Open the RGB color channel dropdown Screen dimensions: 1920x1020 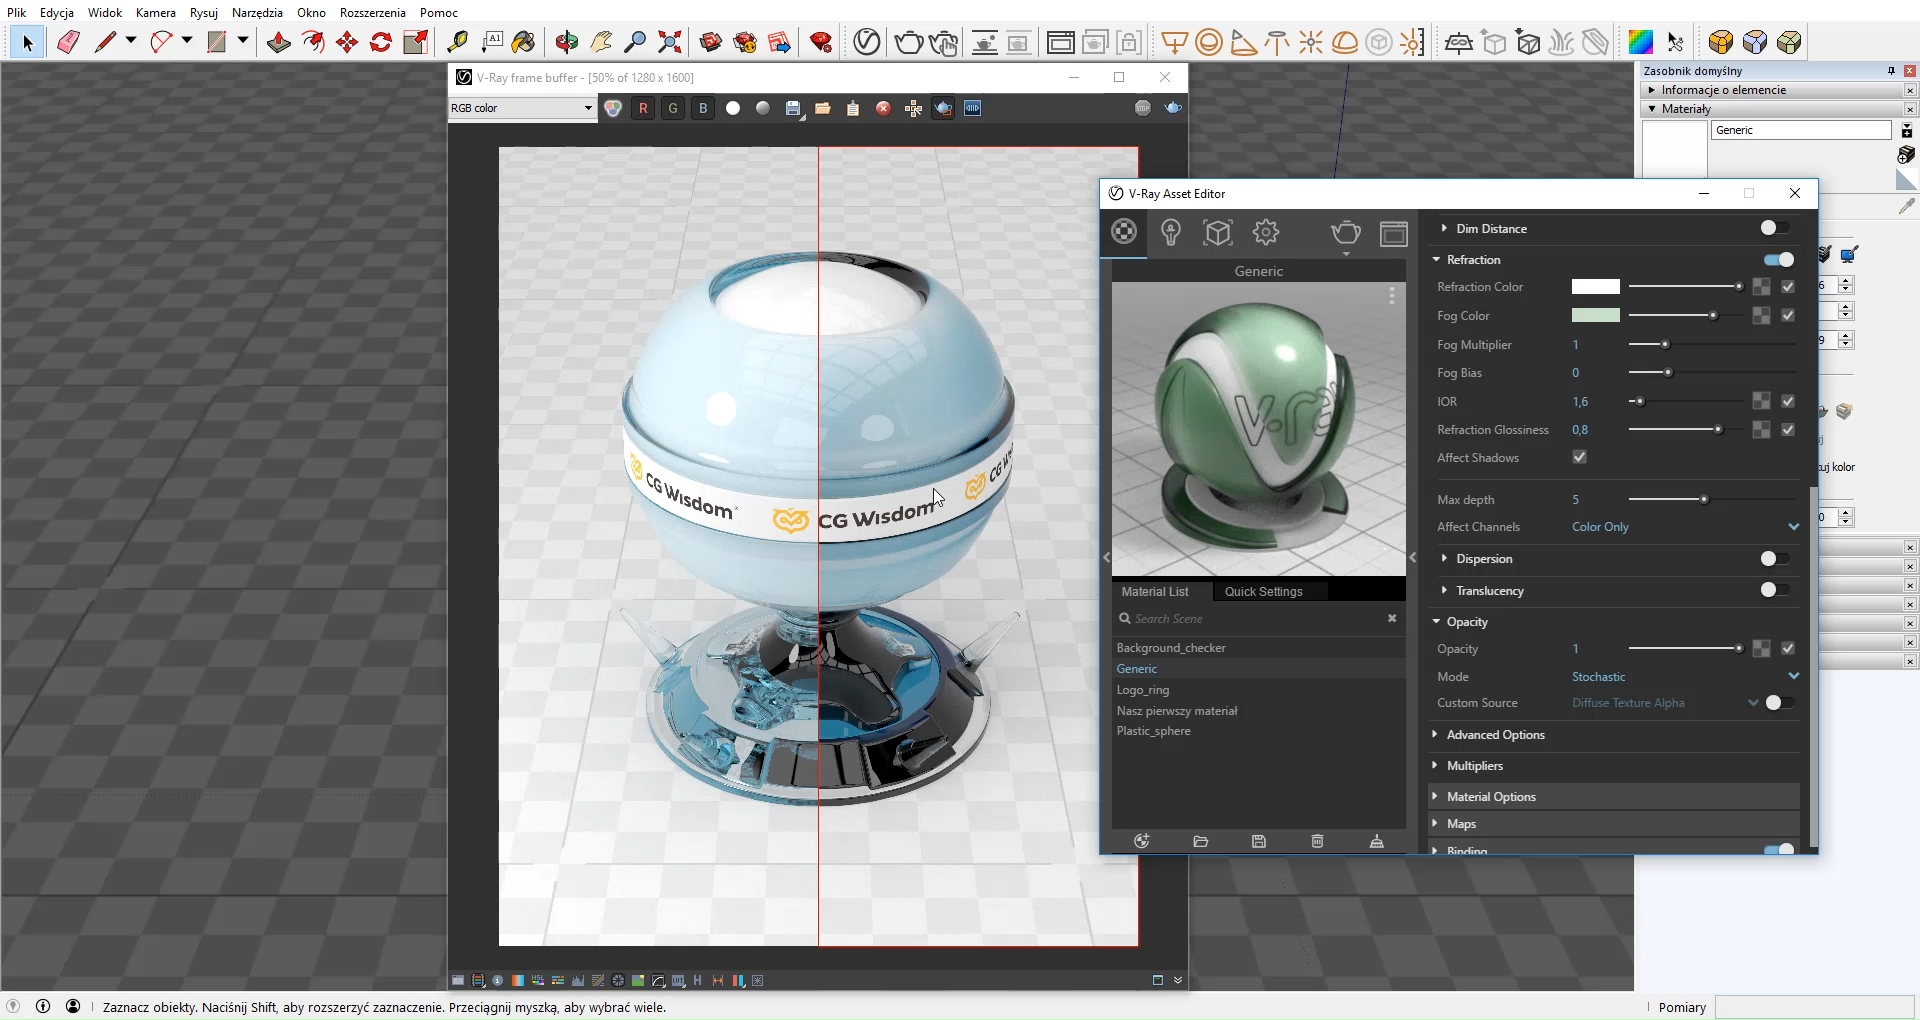click(x=522, y=108)
